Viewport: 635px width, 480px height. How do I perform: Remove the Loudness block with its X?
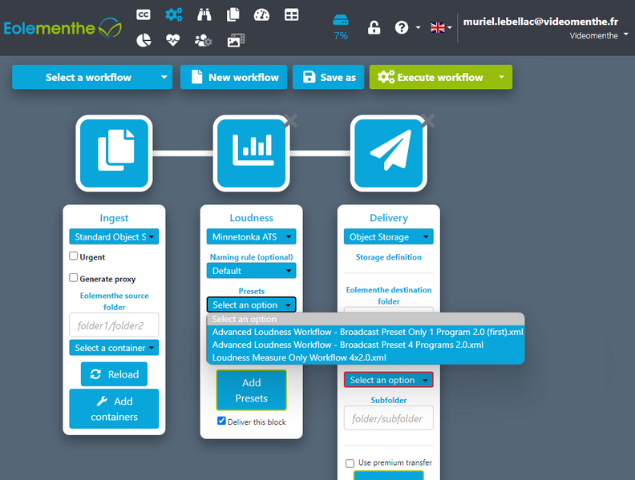(291, 120)
